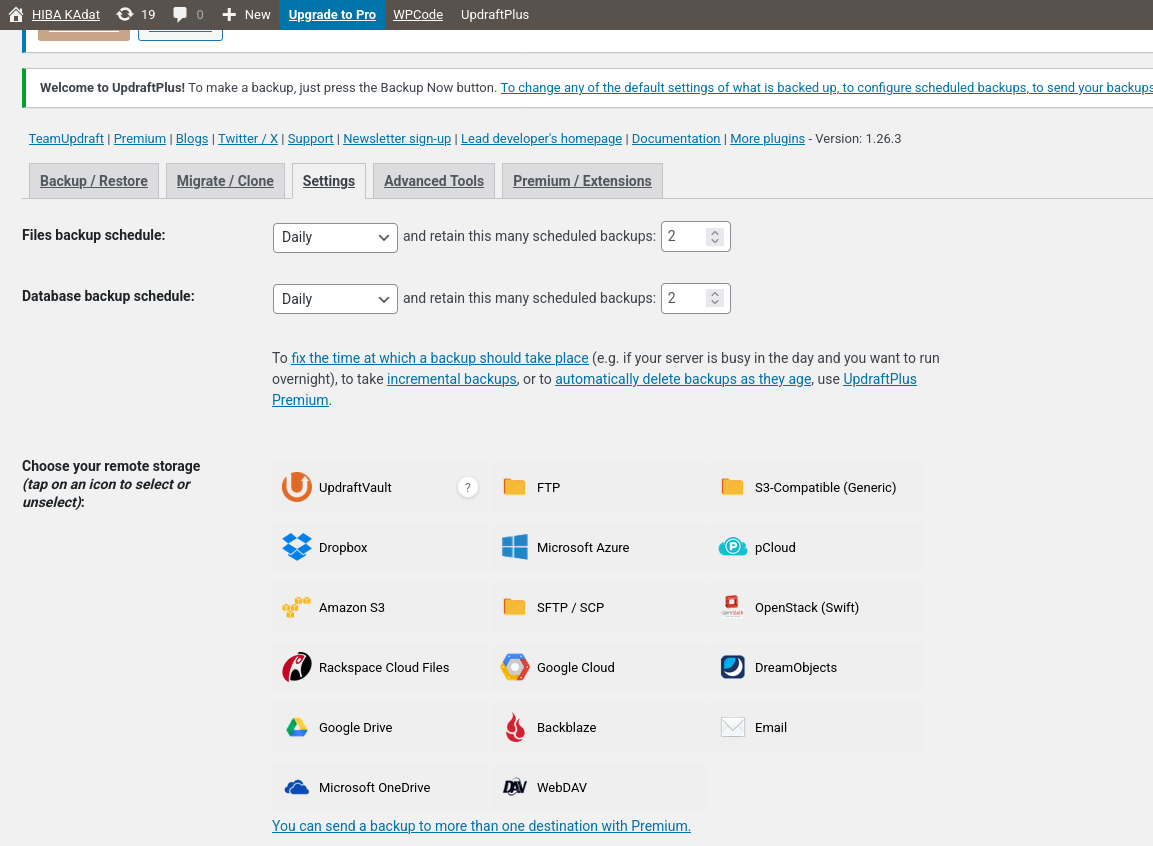Switch to the Backup / Restore tab
The image size is (1153, 846).
(93, 181)
